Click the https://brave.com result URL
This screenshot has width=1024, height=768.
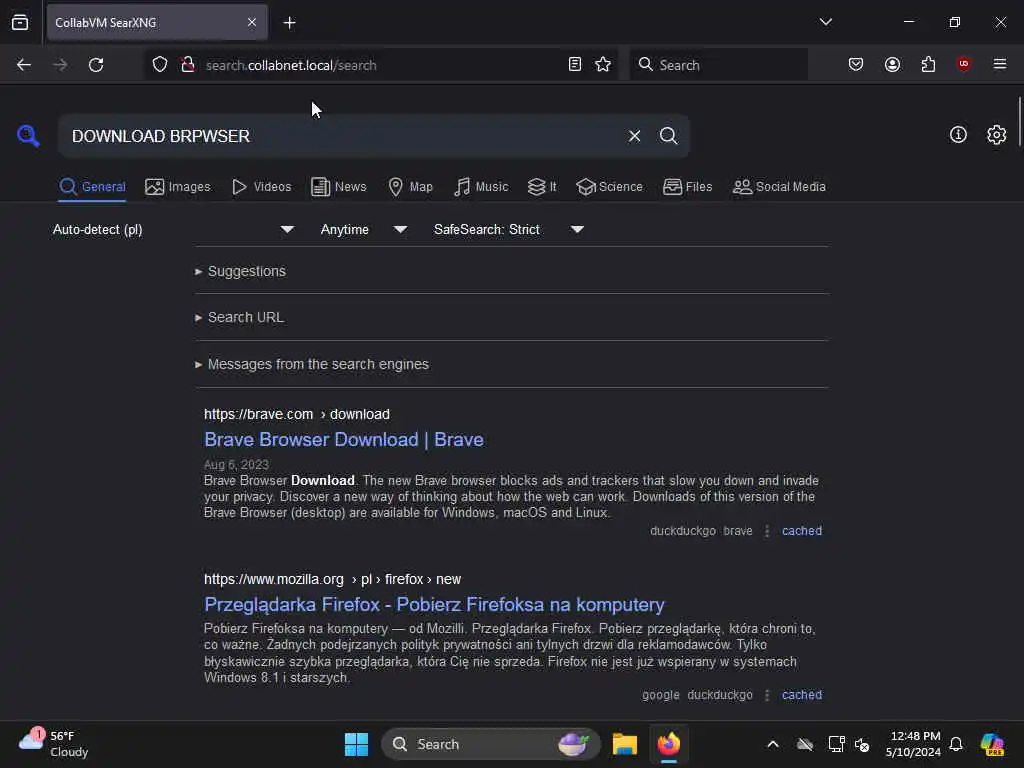click(x=296, y=414)
